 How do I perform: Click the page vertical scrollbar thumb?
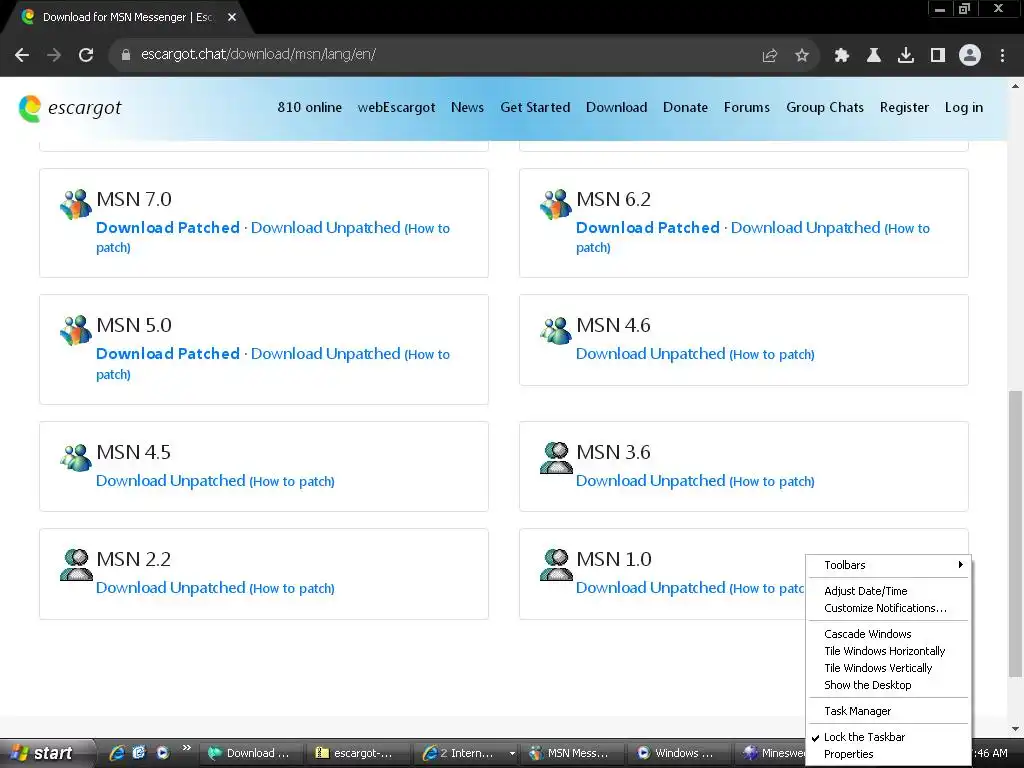1015,534
